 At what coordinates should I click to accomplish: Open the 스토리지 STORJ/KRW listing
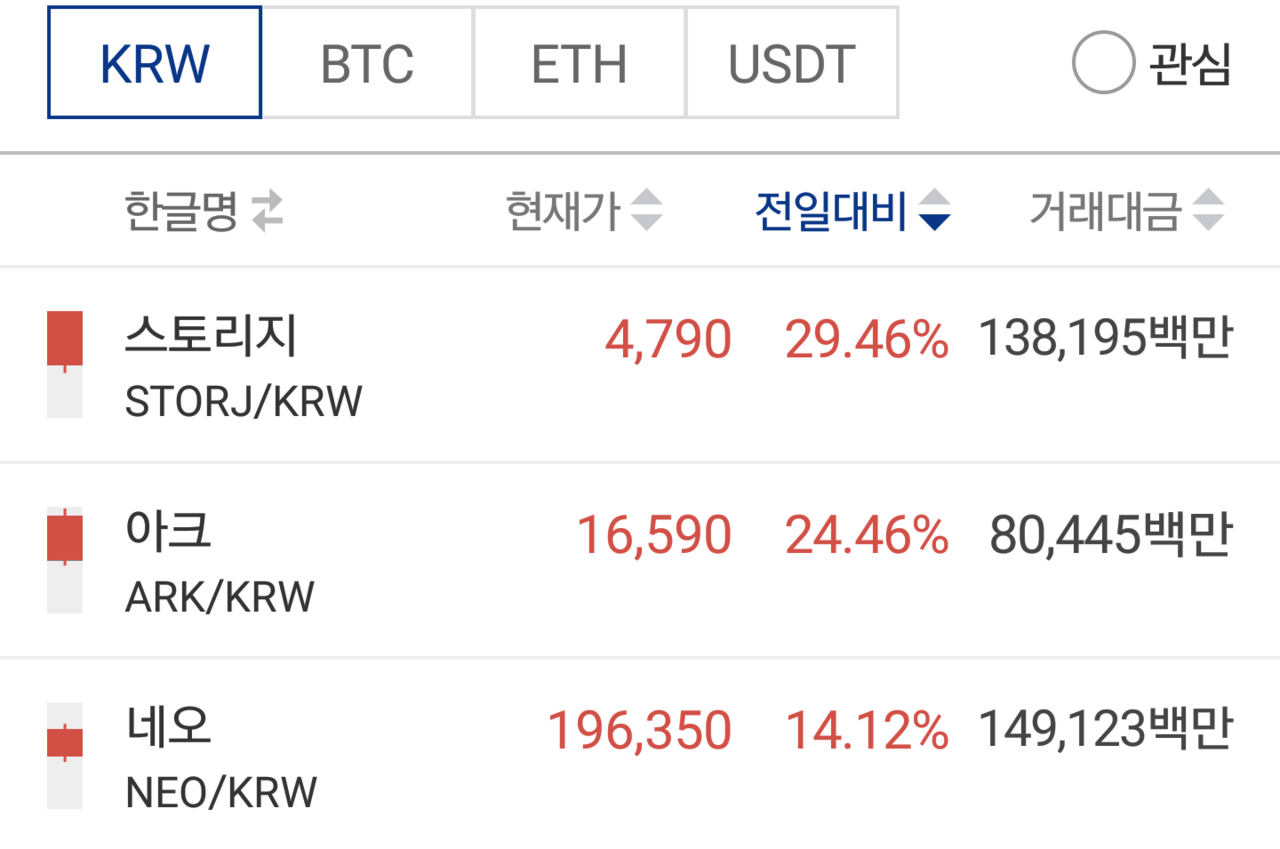point(400,362)
